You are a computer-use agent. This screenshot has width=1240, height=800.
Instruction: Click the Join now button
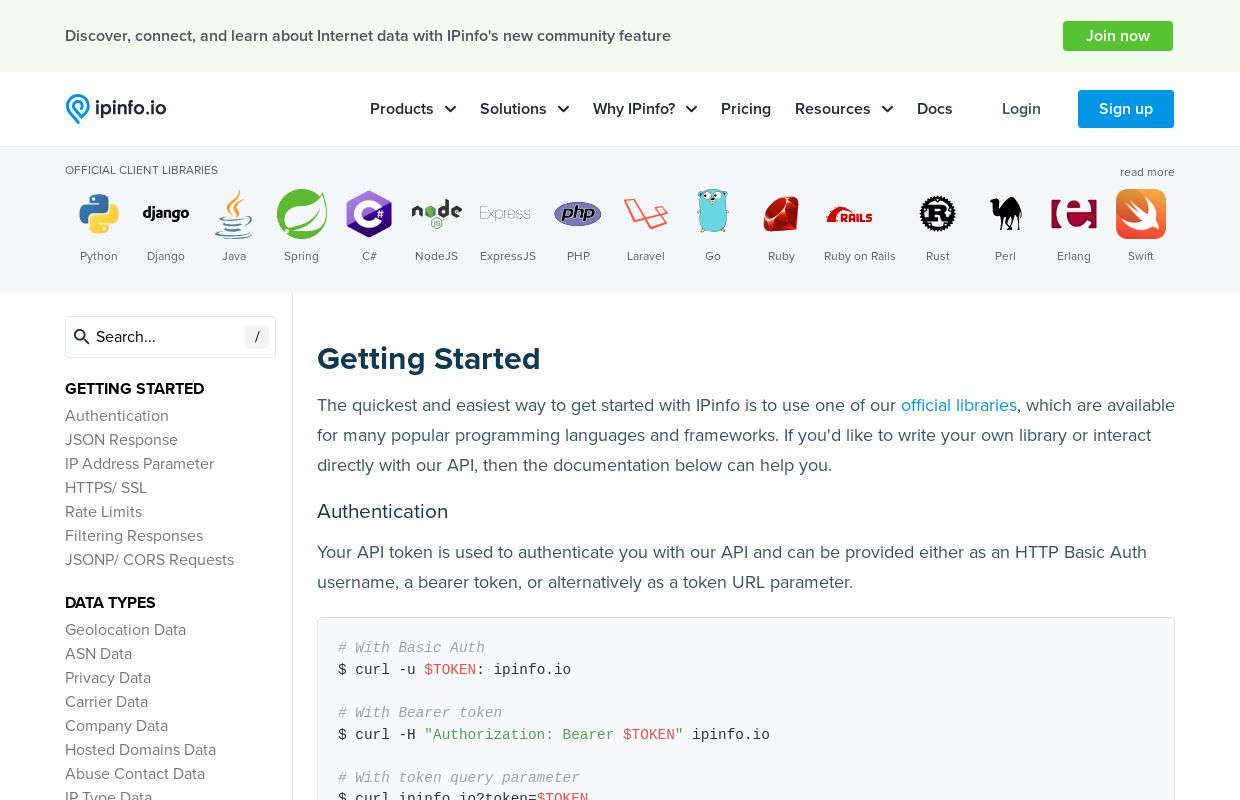pos(1118,36)
